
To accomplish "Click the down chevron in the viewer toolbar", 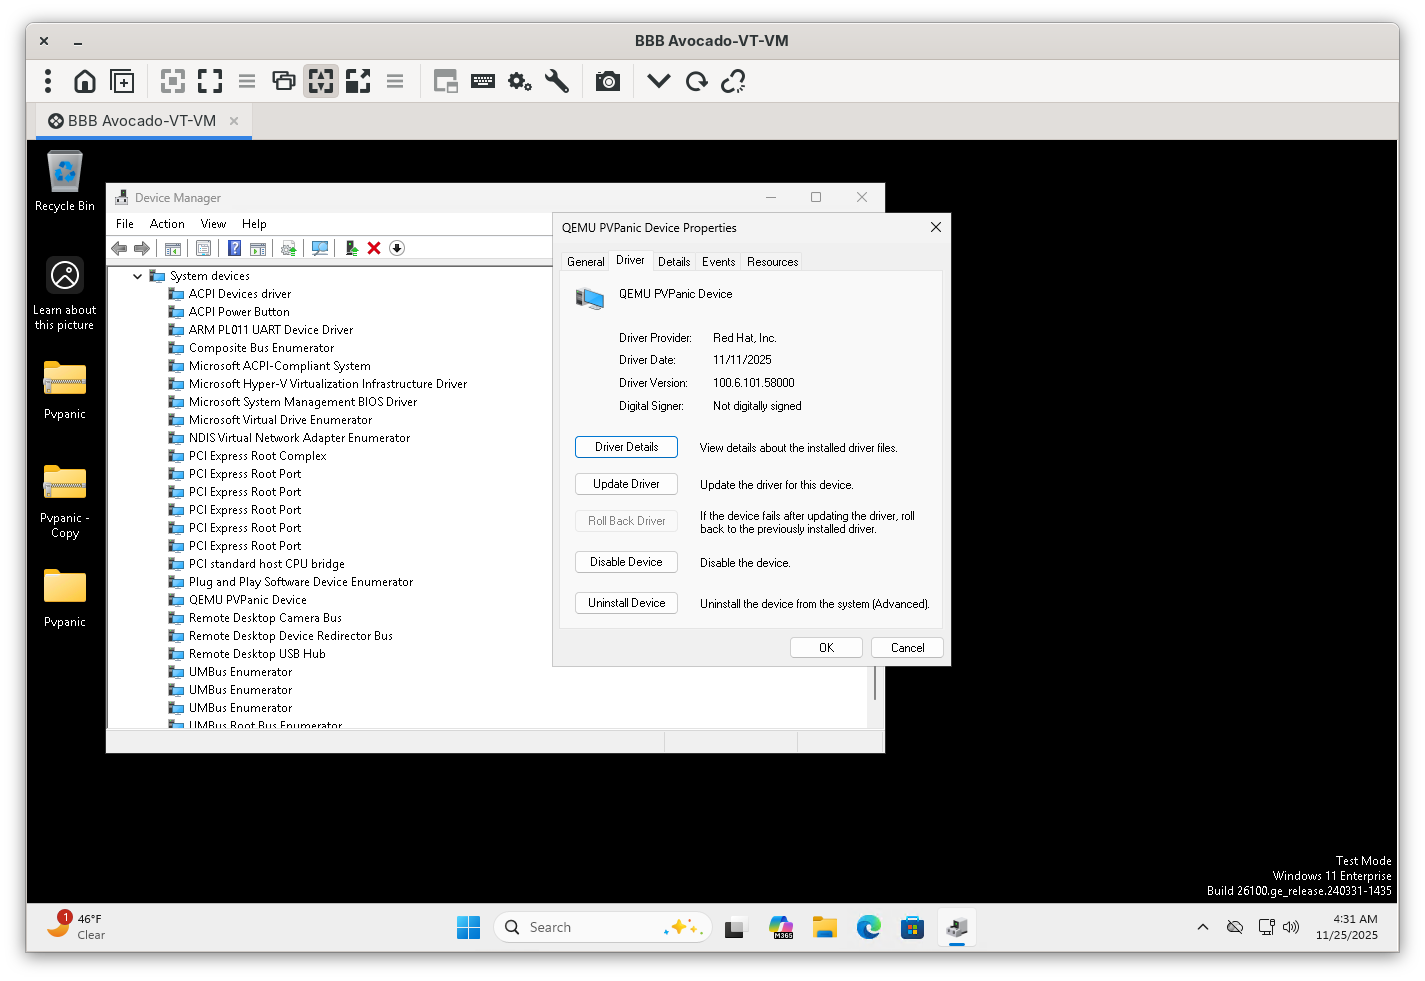I will click(658, 81).
